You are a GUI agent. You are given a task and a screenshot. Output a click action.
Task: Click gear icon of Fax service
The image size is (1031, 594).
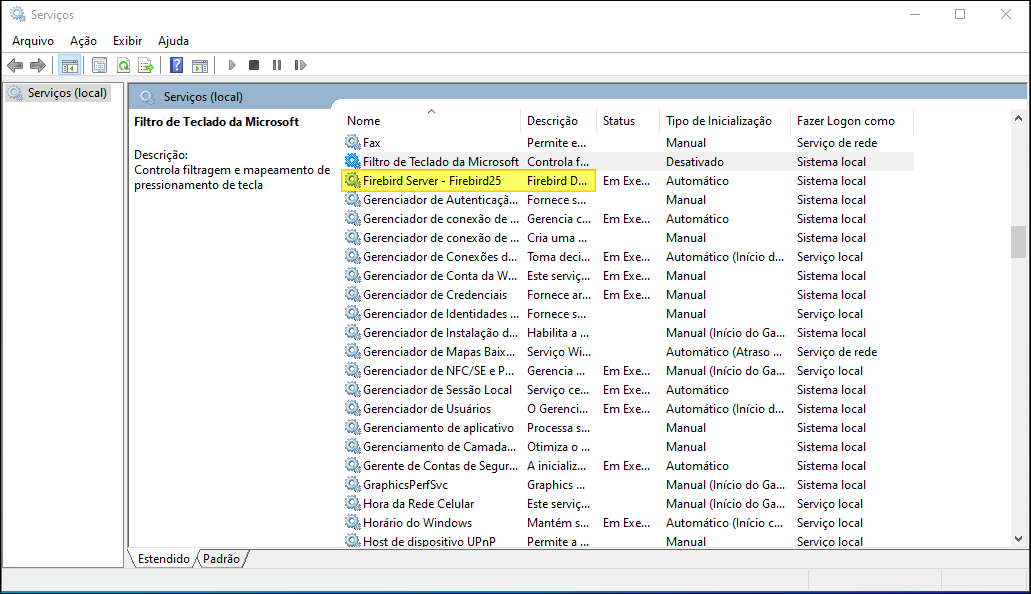point(352,142)
